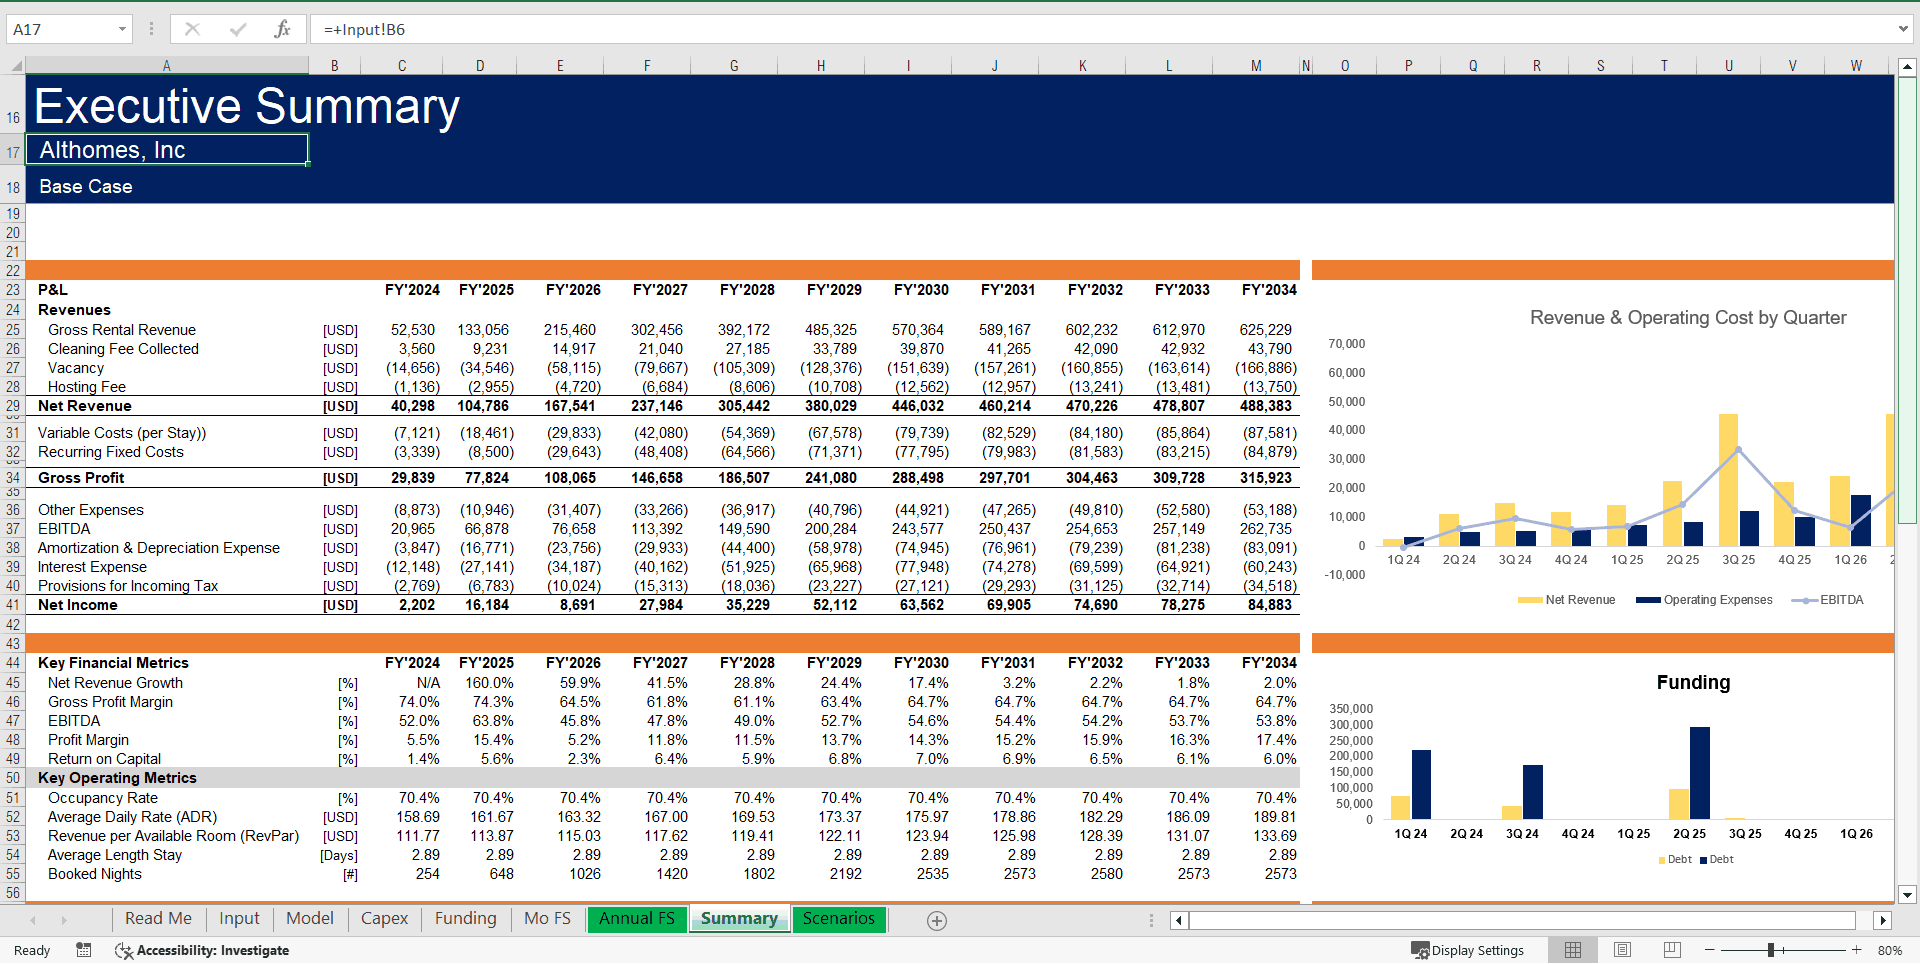Click the horizontal scrollbar right arrow
1920x964 pixels.
point(1885,920)
